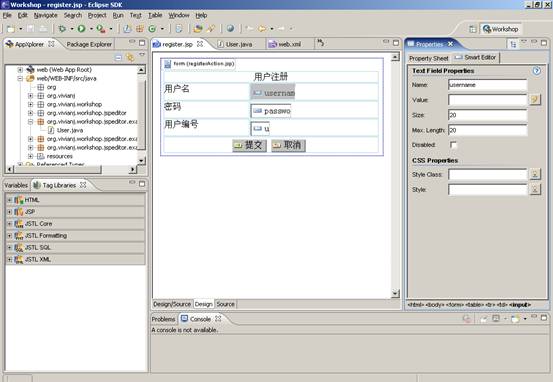Click the Max Length input field
Image resolution: width=553 pixels, height=382 pixels.
point(487,130)
